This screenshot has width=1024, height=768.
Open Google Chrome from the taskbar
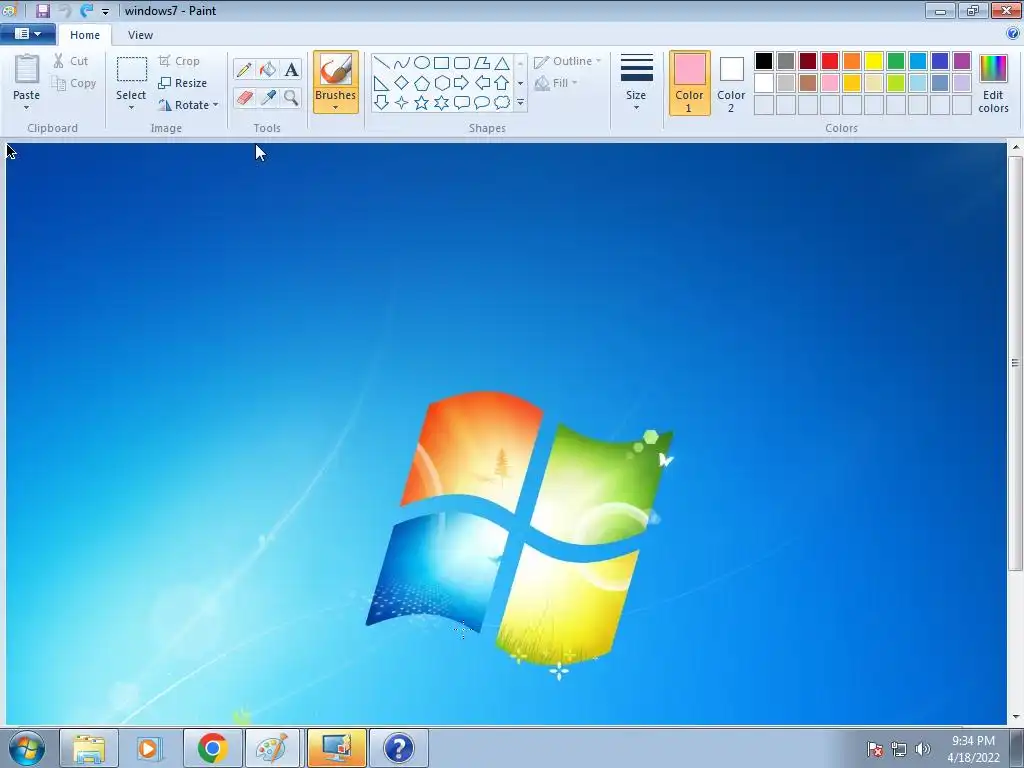pyautogui.click(x=212, y=748)
